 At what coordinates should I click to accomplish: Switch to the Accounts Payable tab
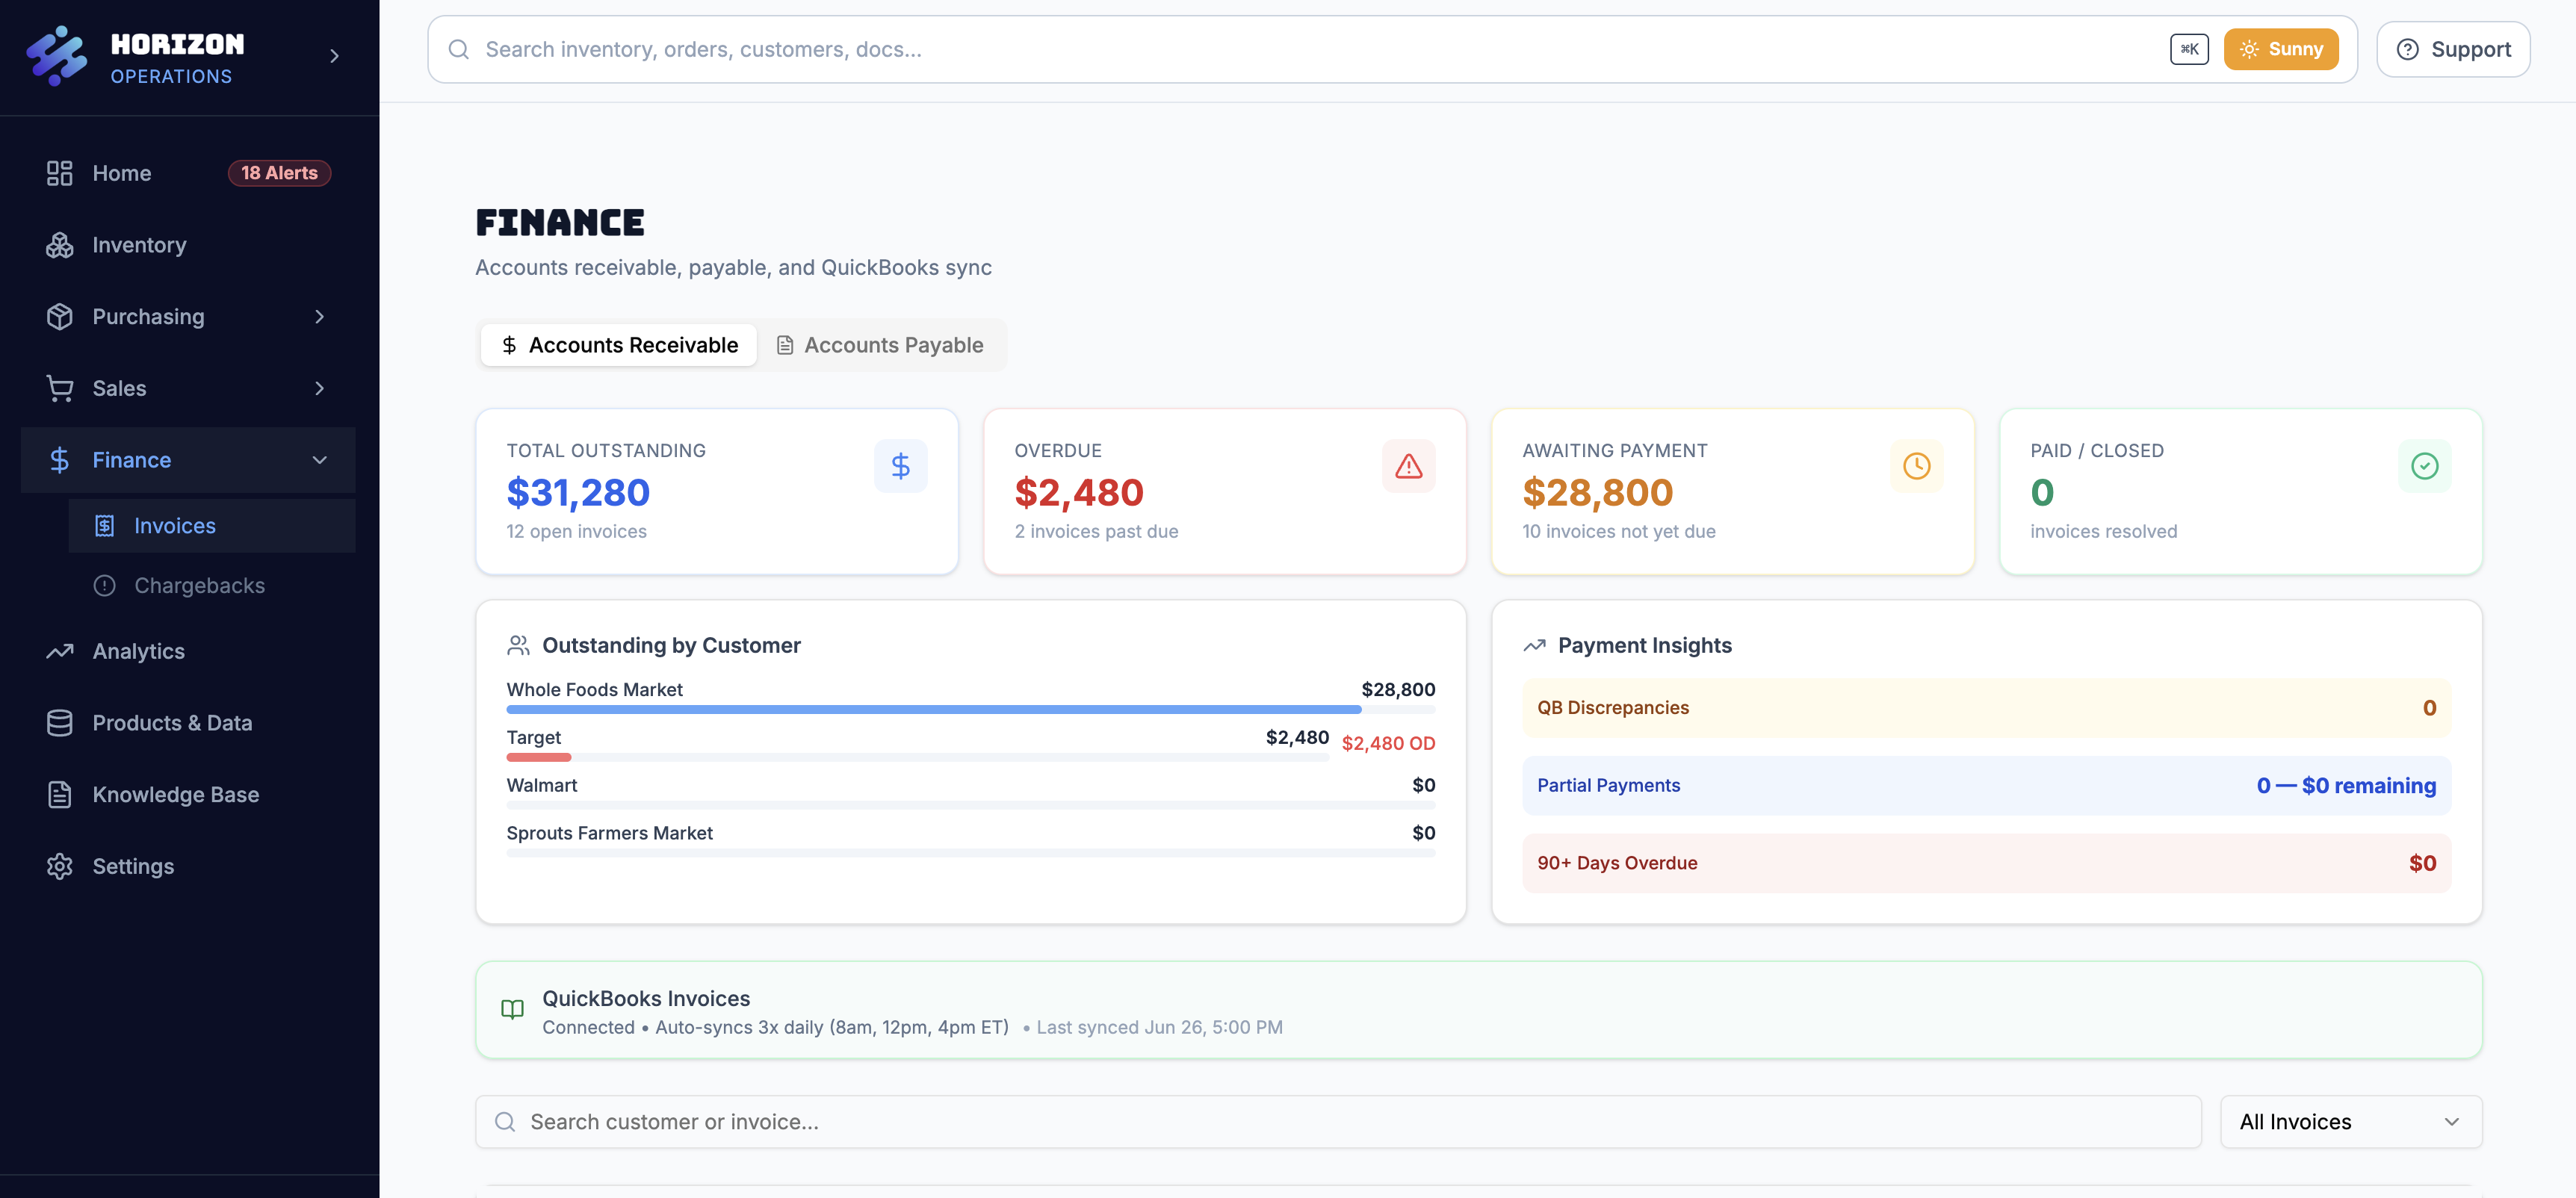[x=880, y=345]
